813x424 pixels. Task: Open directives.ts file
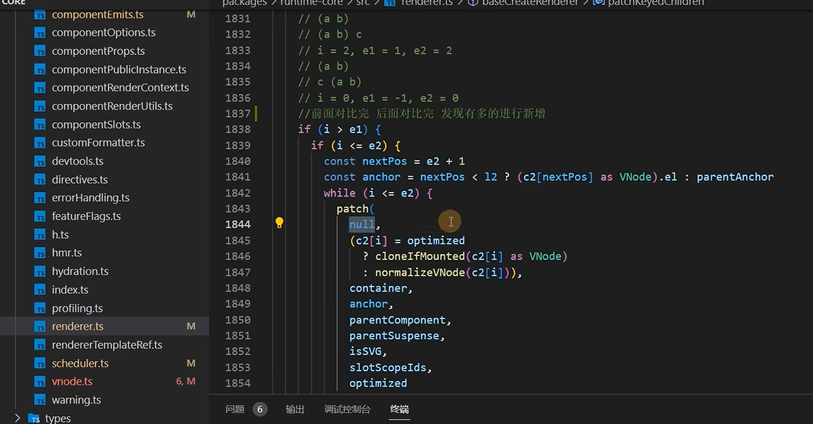tap(79, 180)
